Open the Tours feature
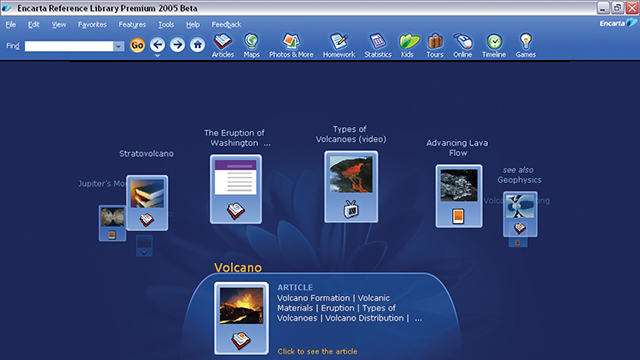This screenshot has height=360, width=640. [435, 45]
